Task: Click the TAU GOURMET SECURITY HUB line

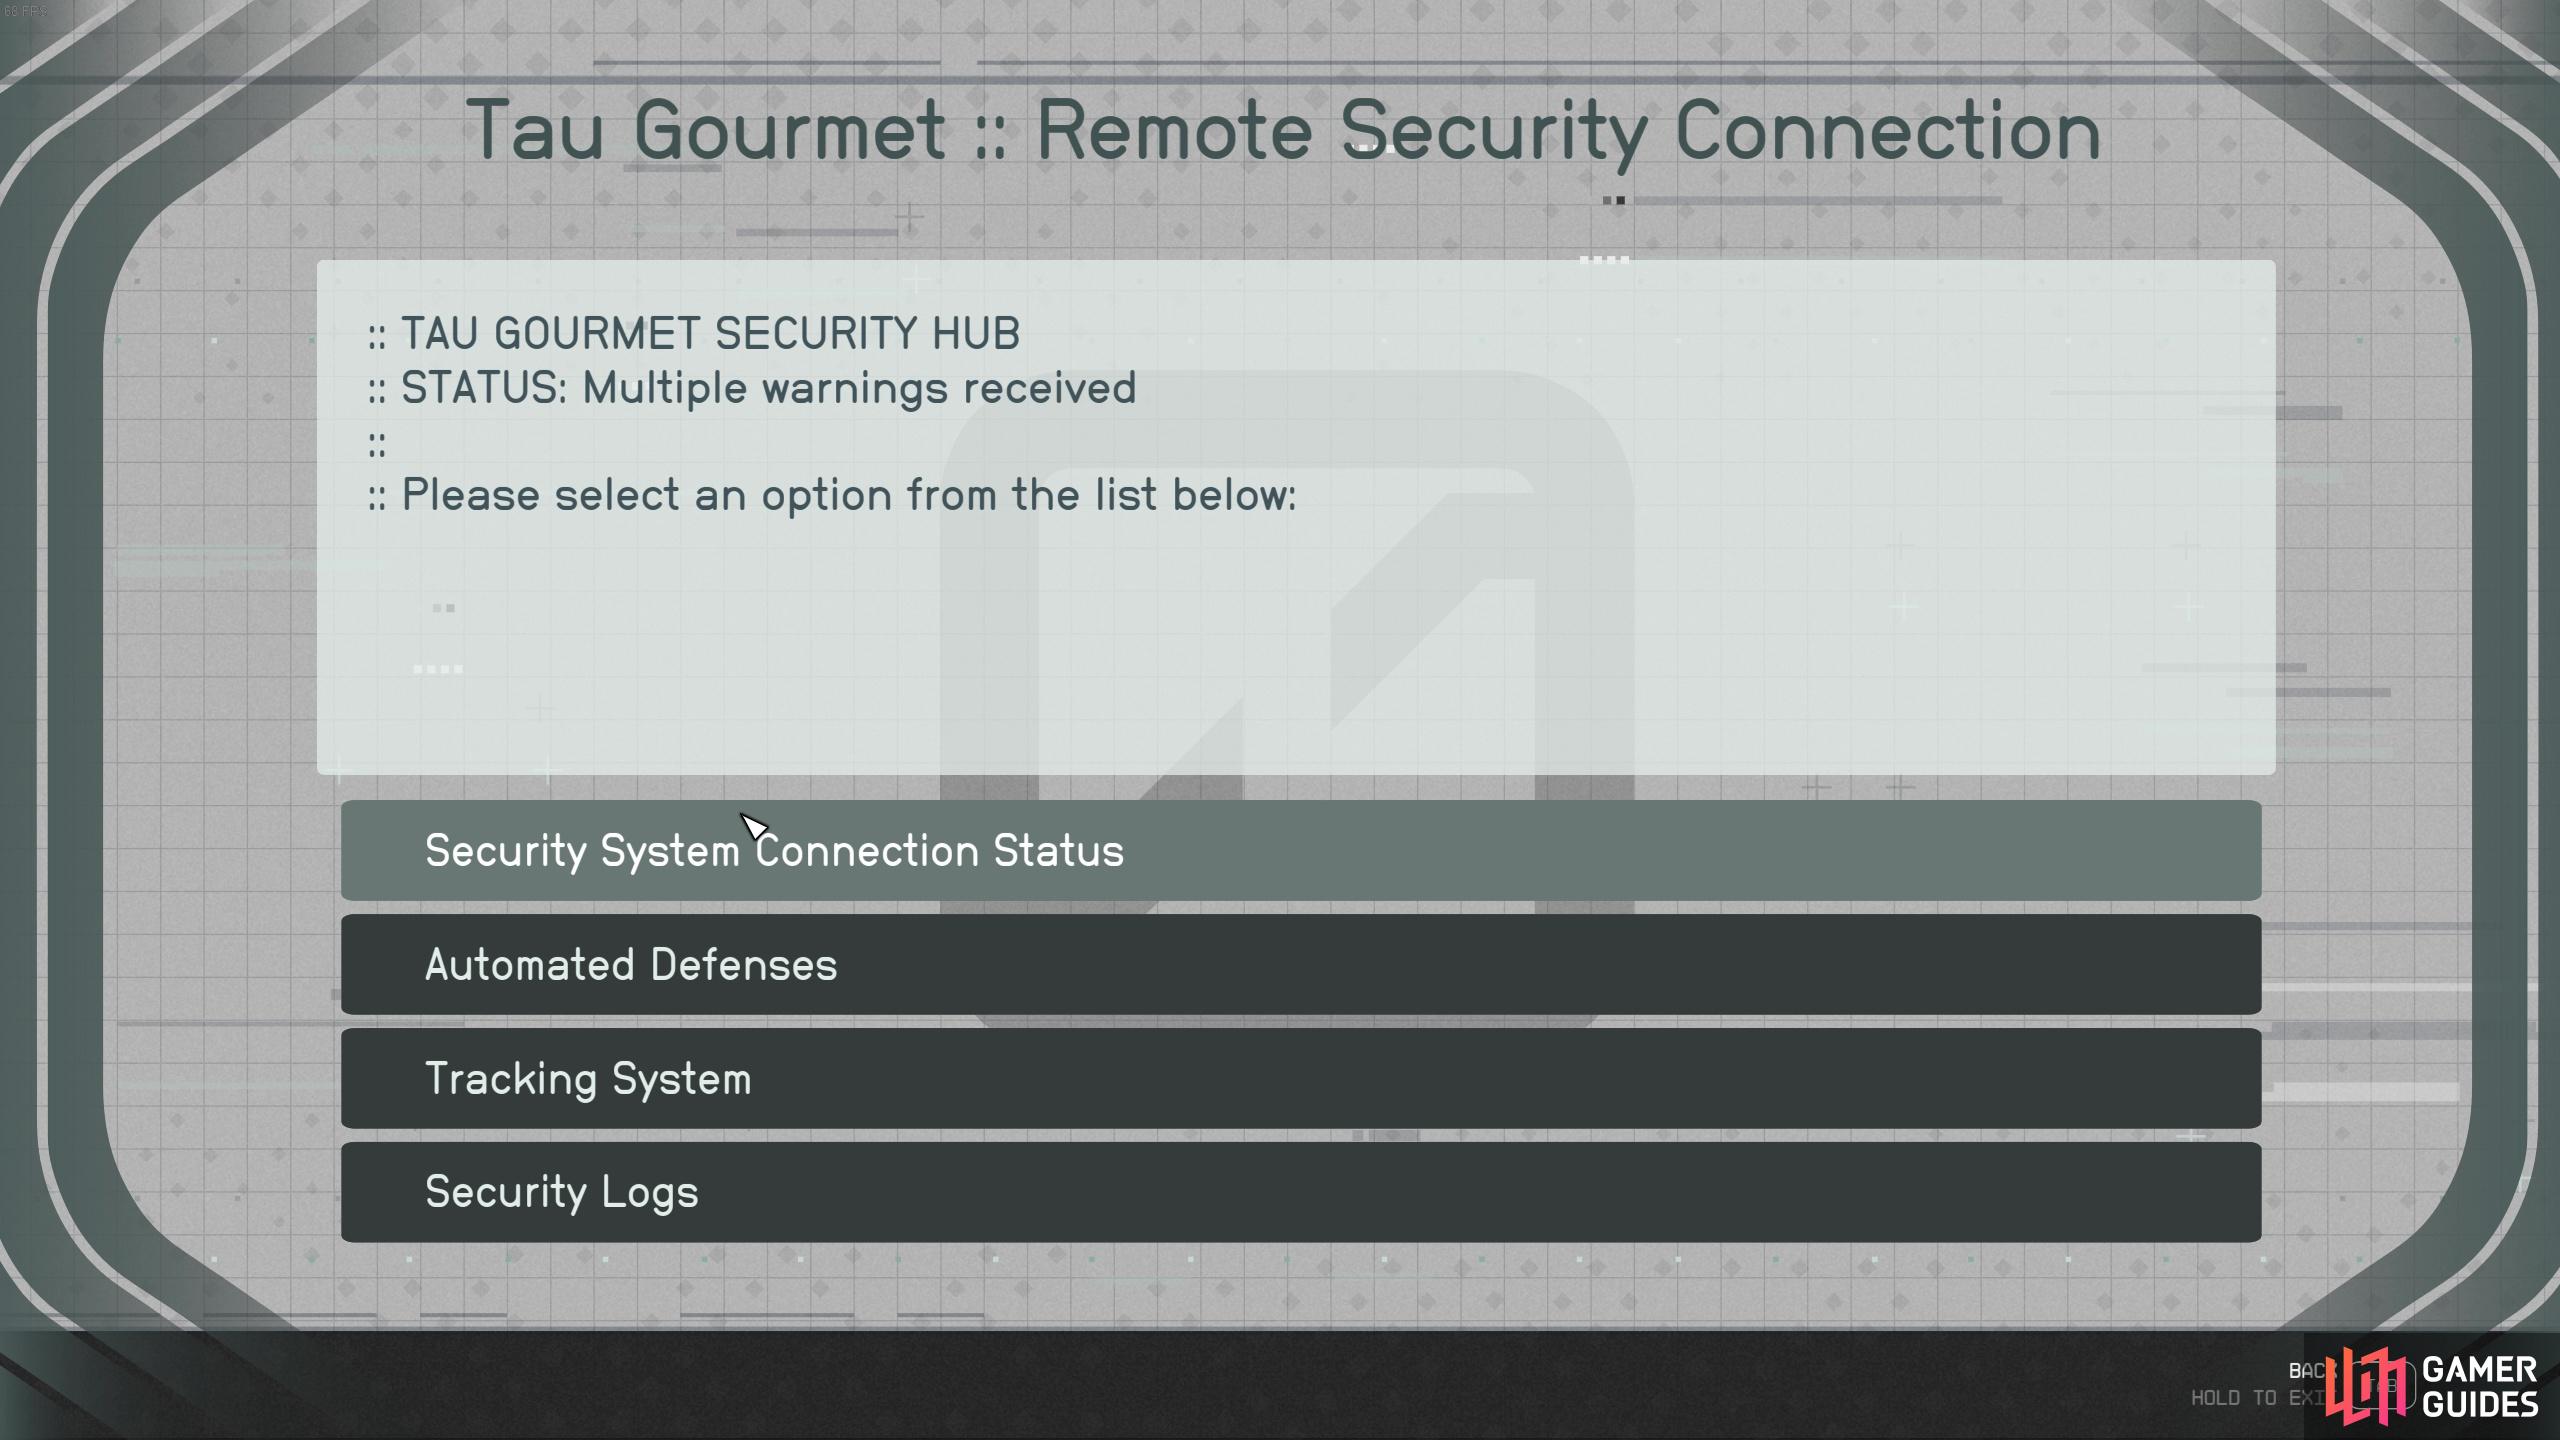Action: coord(694,333)
